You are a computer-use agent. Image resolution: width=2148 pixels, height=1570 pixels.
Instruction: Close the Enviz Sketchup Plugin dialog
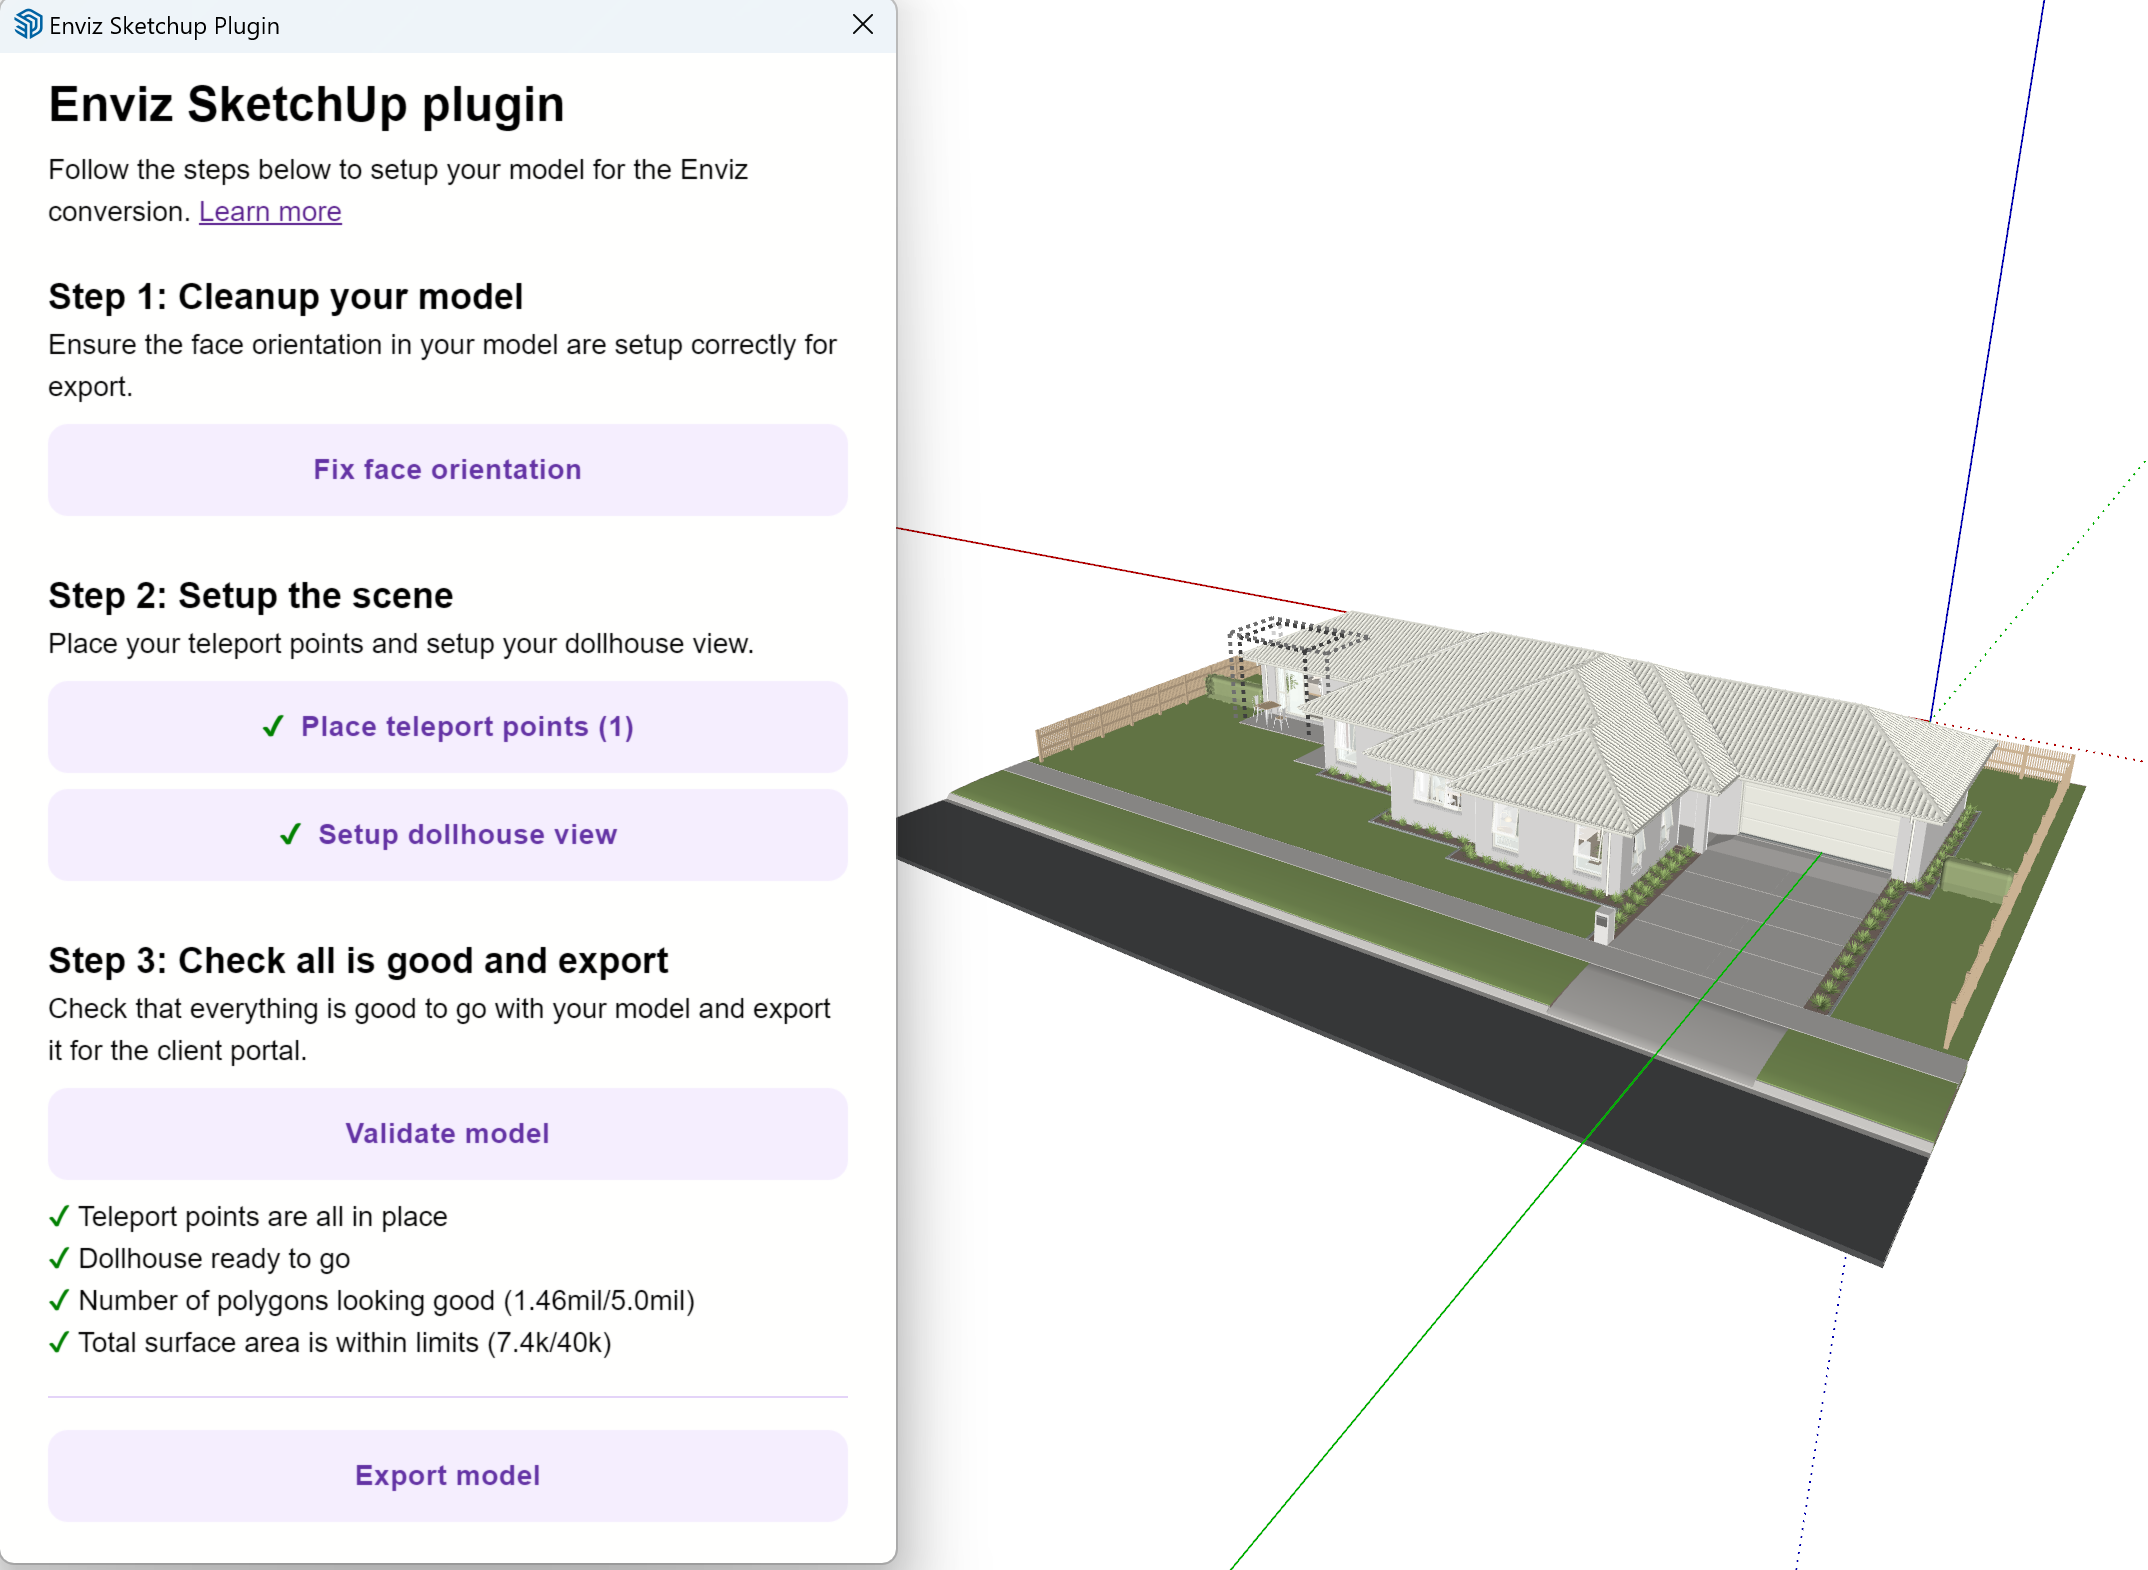(x=863, y=25)
